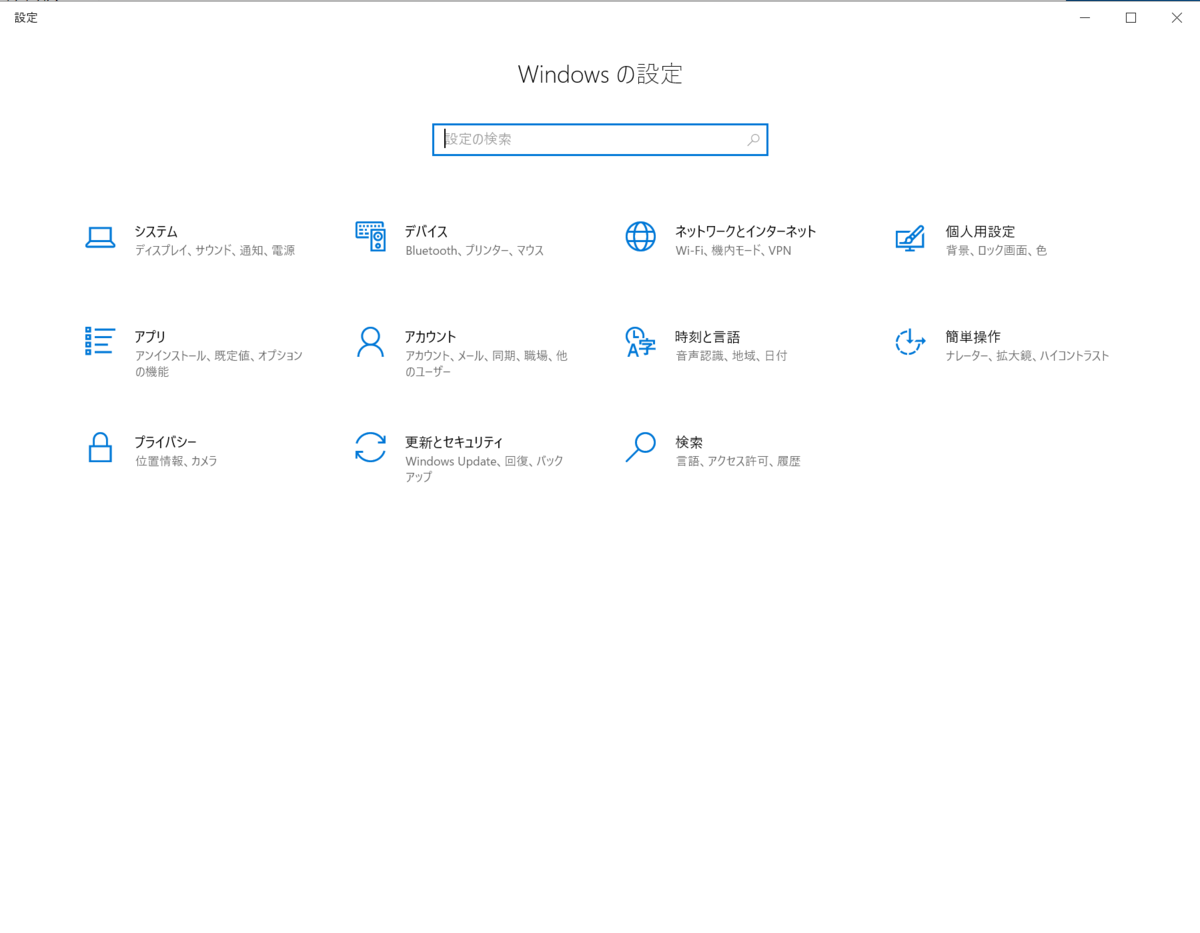Click the magnifier inside the search box
Viewport: 1200px width, 933px height.
(x=753, y=140)
